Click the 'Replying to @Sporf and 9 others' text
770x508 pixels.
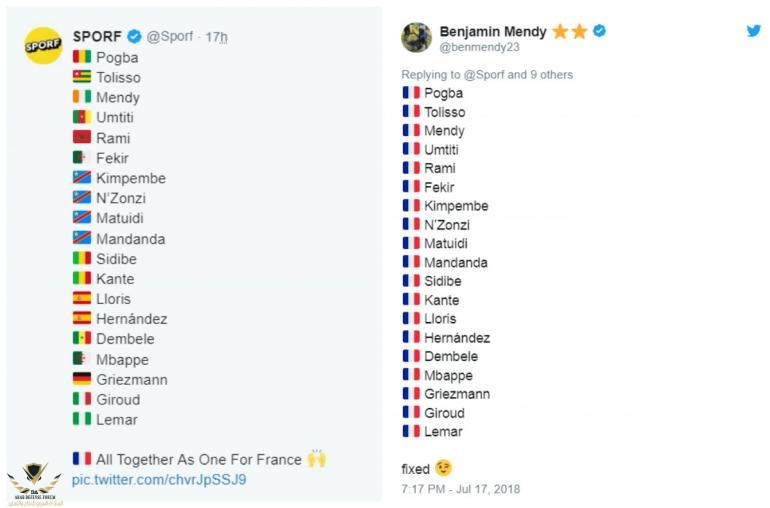[x=487, y=75]
